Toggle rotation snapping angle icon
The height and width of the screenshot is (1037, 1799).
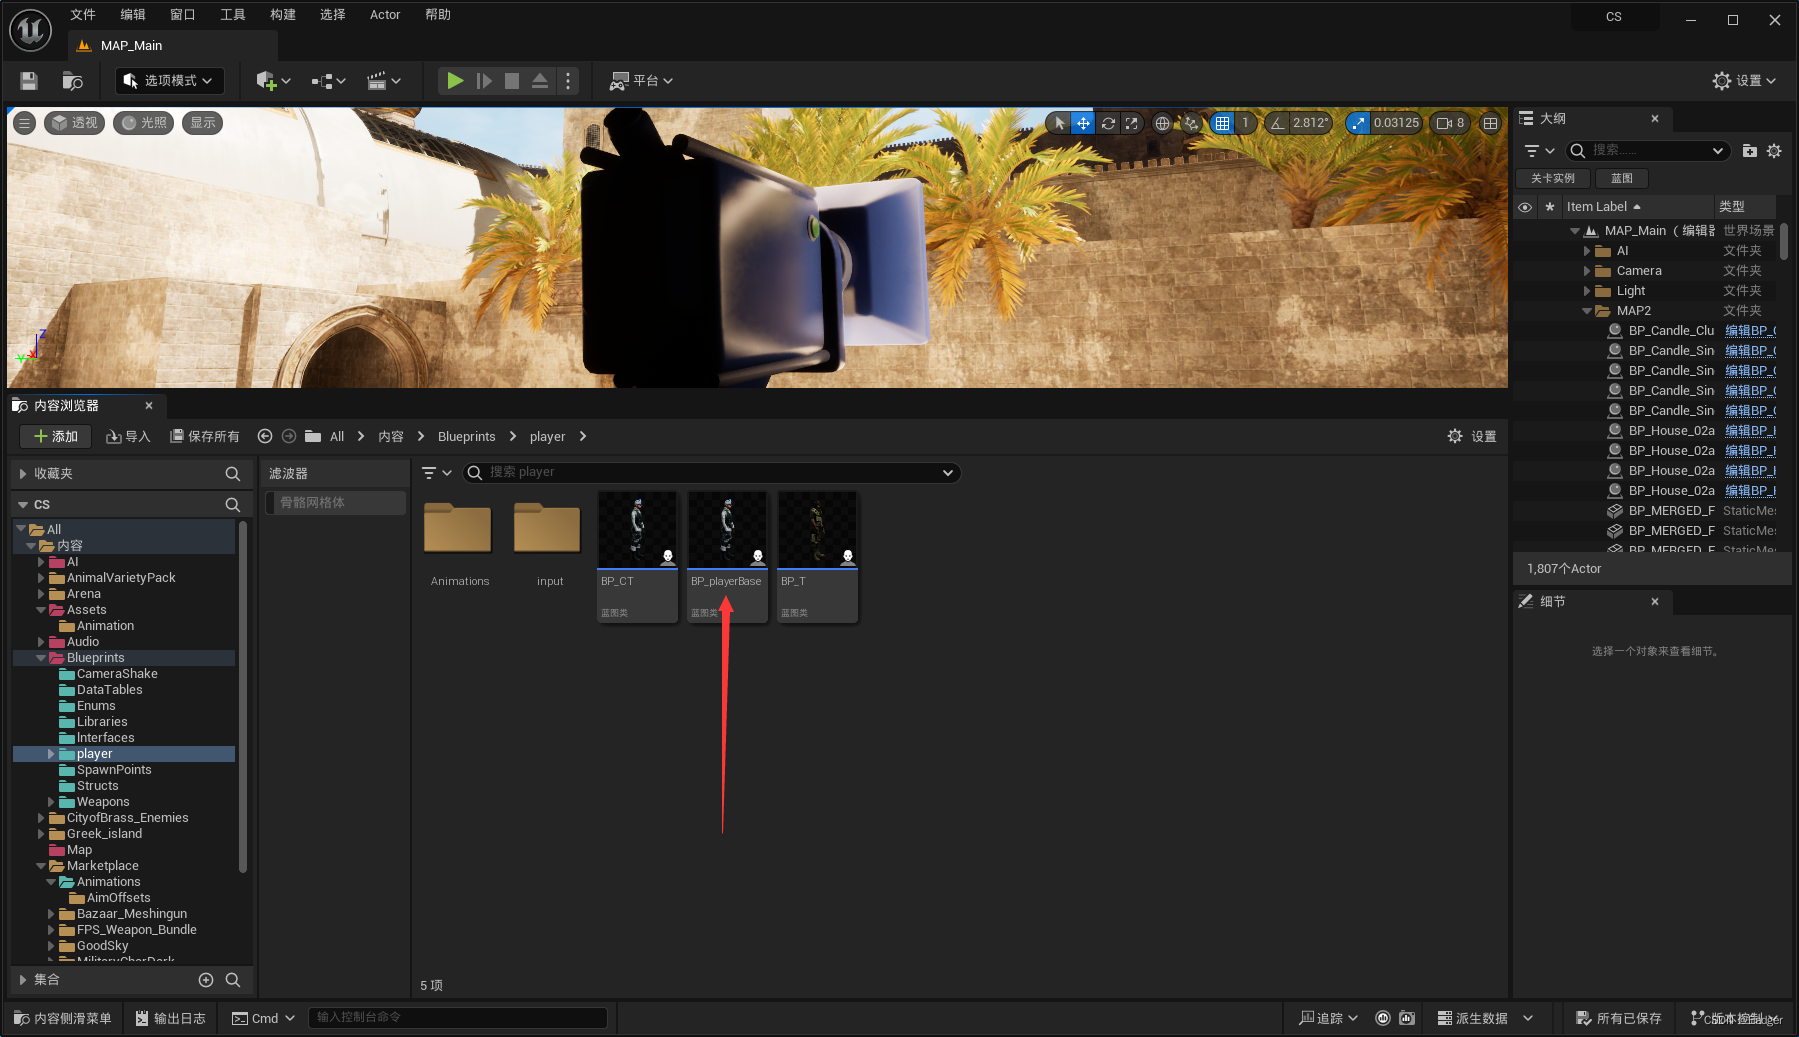(1277, 123)
